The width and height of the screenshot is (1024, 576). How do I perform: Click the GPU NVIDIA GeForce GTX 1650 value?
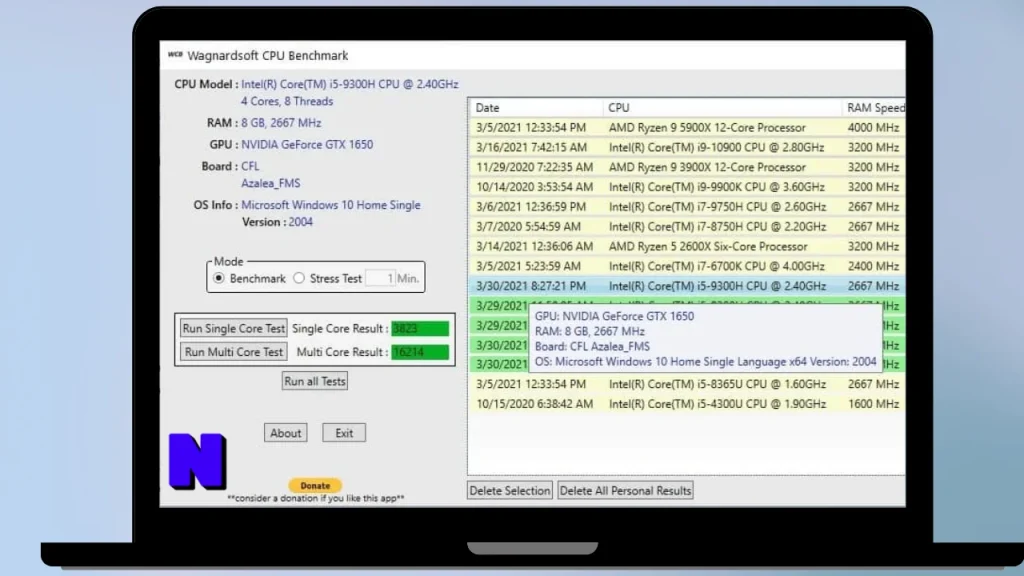coord(307,144)
